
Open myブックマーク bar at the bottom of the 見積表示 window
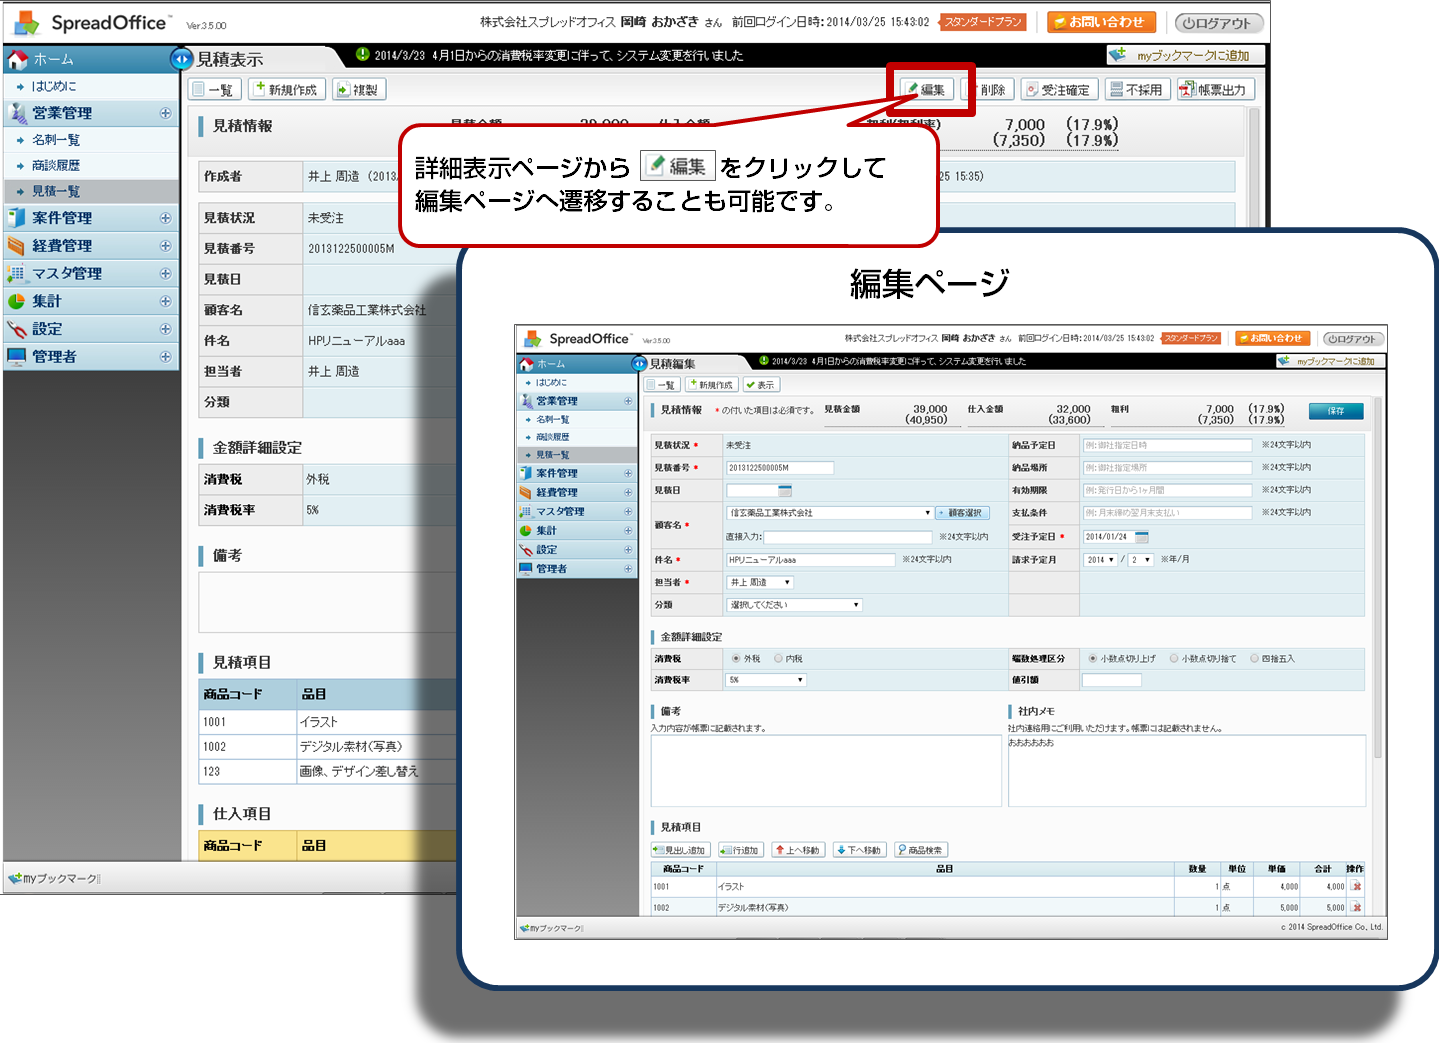pyautogui.click(x=55, y=878)
